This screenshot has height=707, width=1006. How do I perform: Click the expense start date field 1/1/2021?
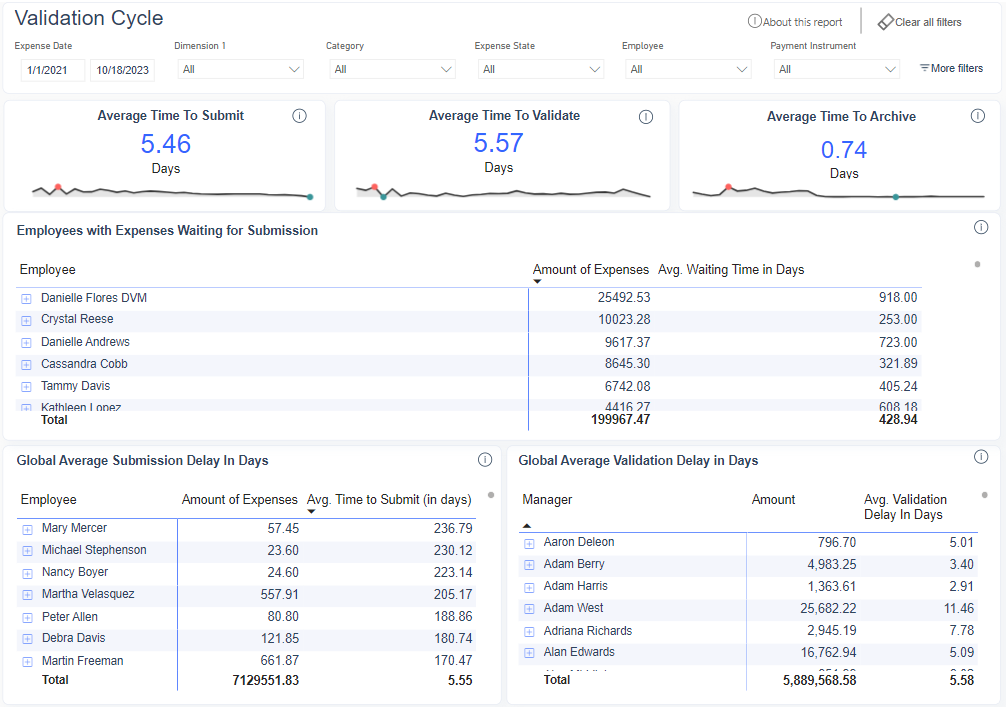point(53,70)
